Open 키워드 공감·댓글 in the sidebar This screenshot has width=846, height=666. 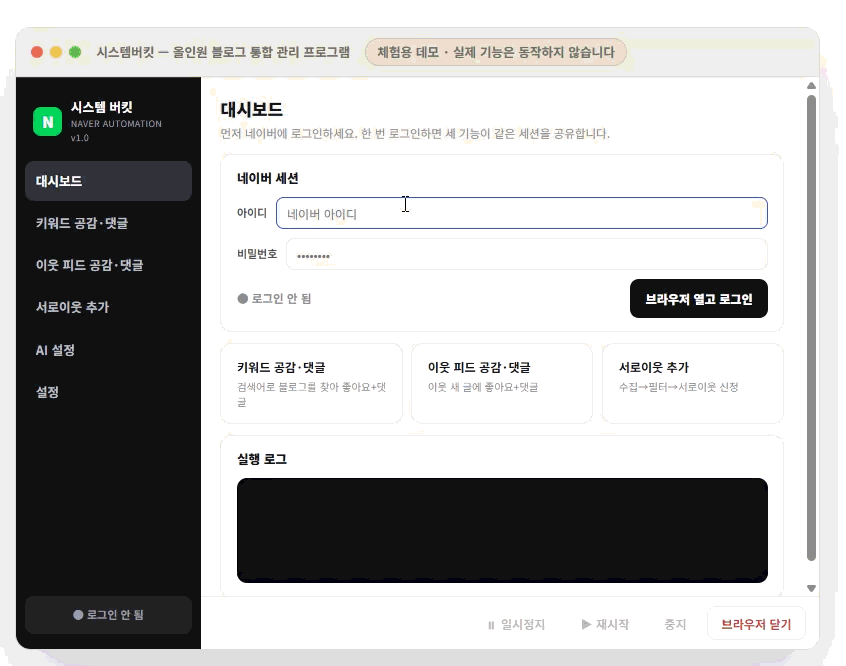108,223
